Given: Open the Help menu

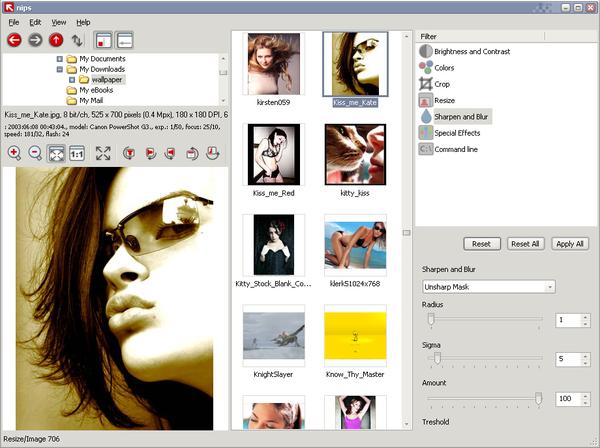Looking at the screenshot, I should pyautogui.click(x=83, y=23).
